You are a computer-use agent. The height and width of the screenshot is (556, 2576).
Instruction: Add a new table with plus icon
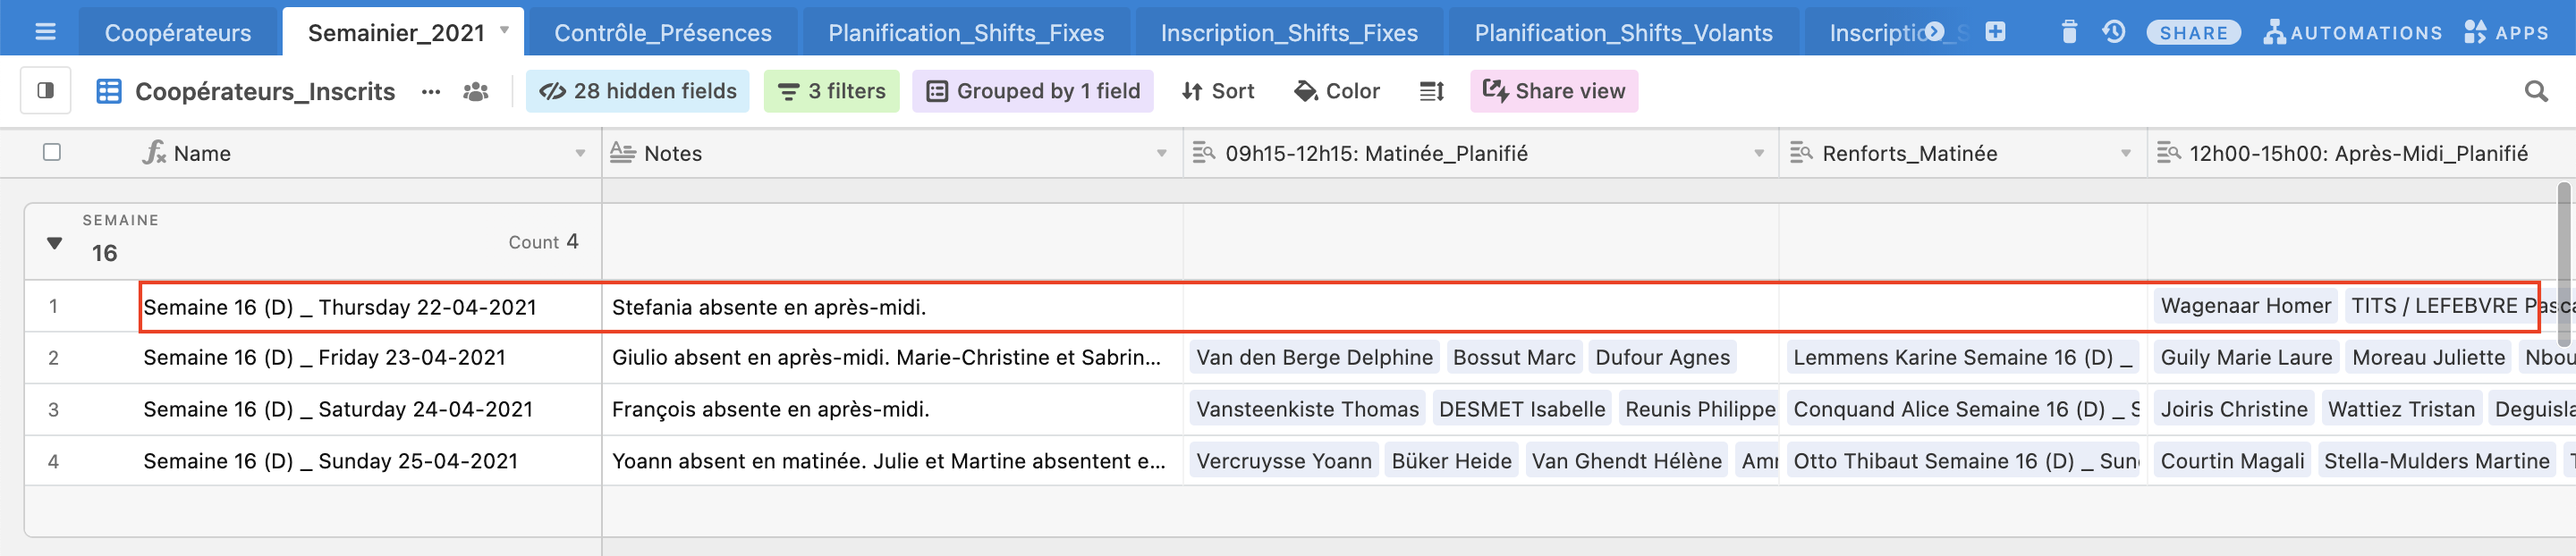coord(1995,32)
